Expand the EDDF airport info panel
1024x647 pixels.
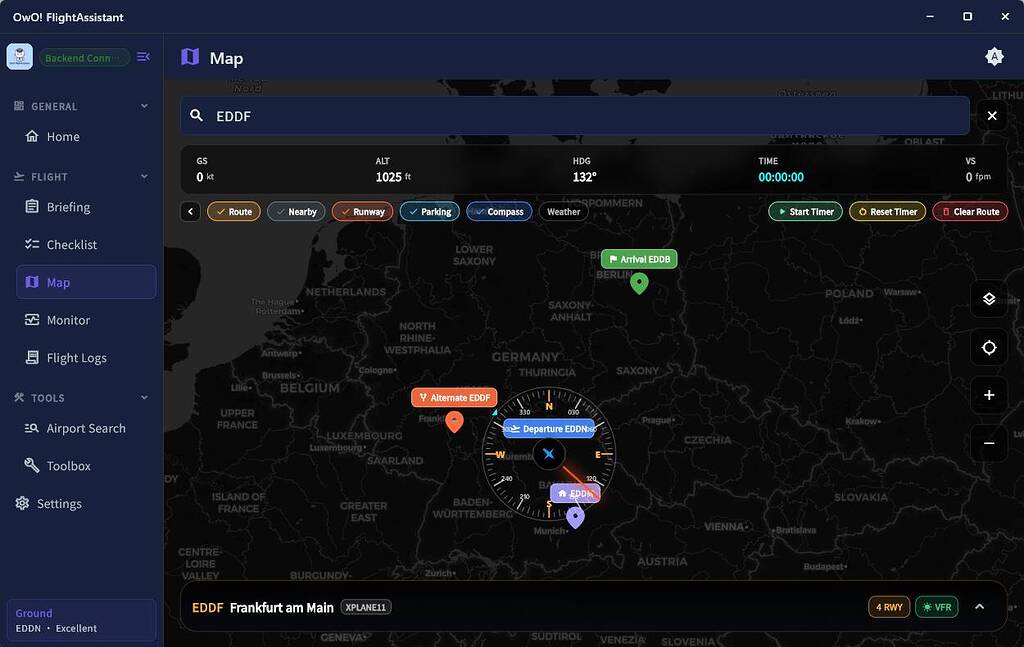(x=980, y=607)
